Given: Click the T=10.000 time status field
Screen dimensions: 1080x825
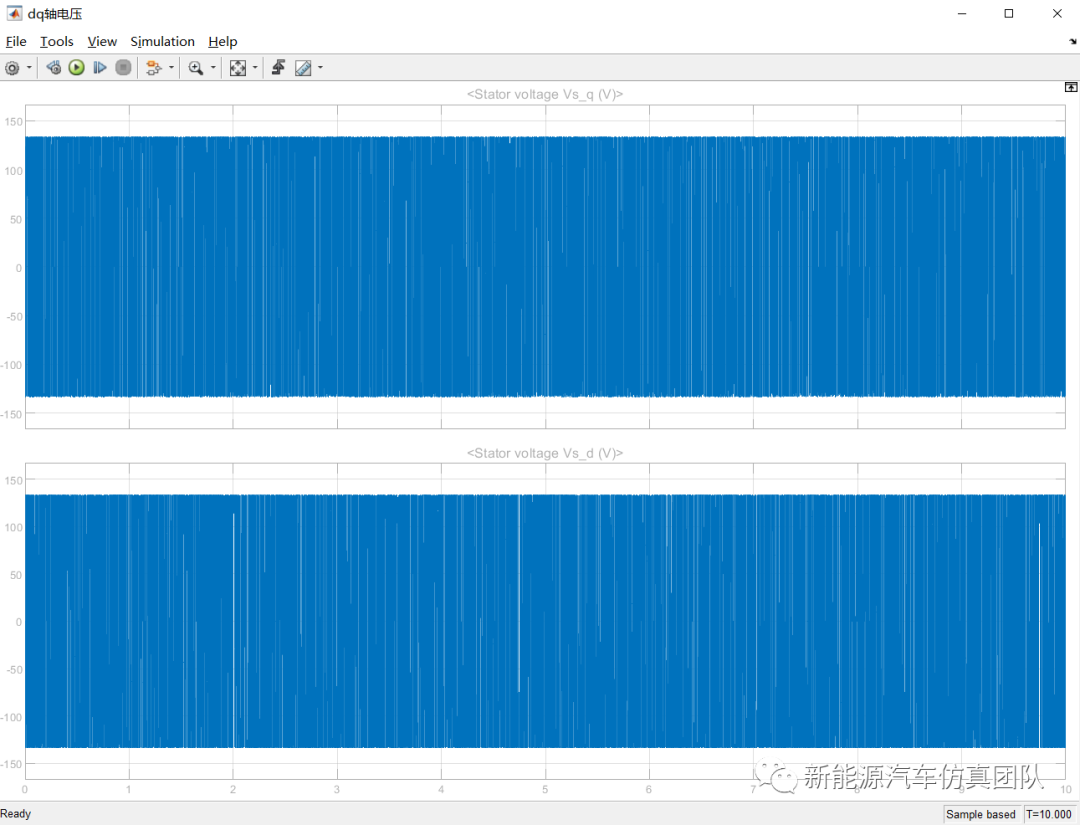Looking at the screenshot, I should [x=1049, y=814].
